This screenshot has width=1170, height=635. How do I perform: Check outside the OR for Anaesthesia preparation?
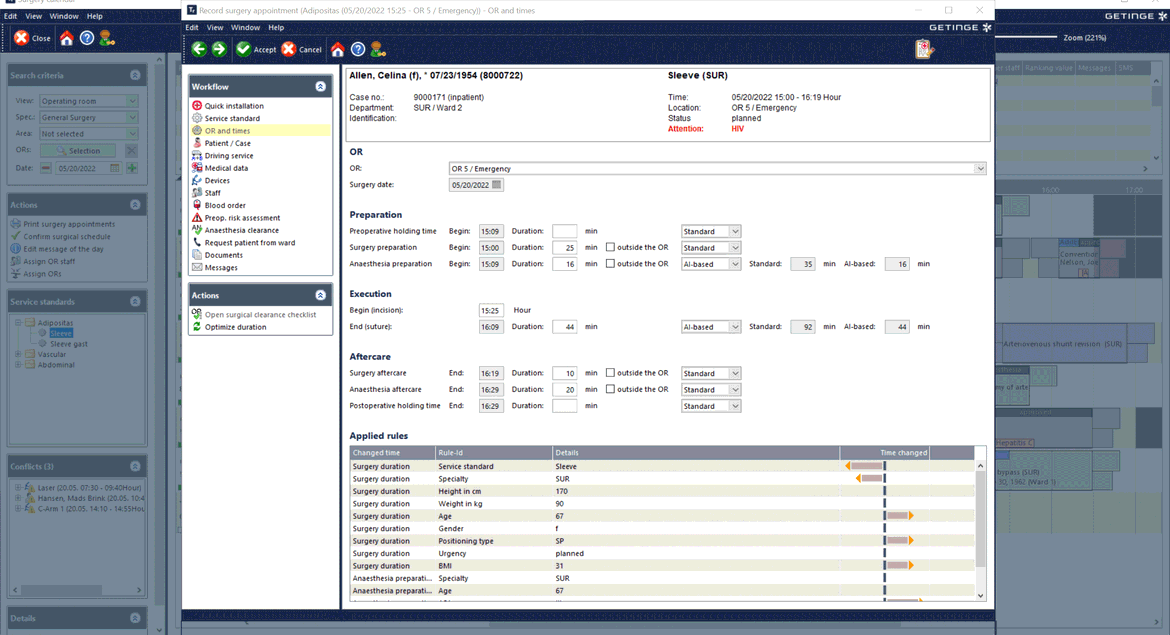[x=610, y=264]
